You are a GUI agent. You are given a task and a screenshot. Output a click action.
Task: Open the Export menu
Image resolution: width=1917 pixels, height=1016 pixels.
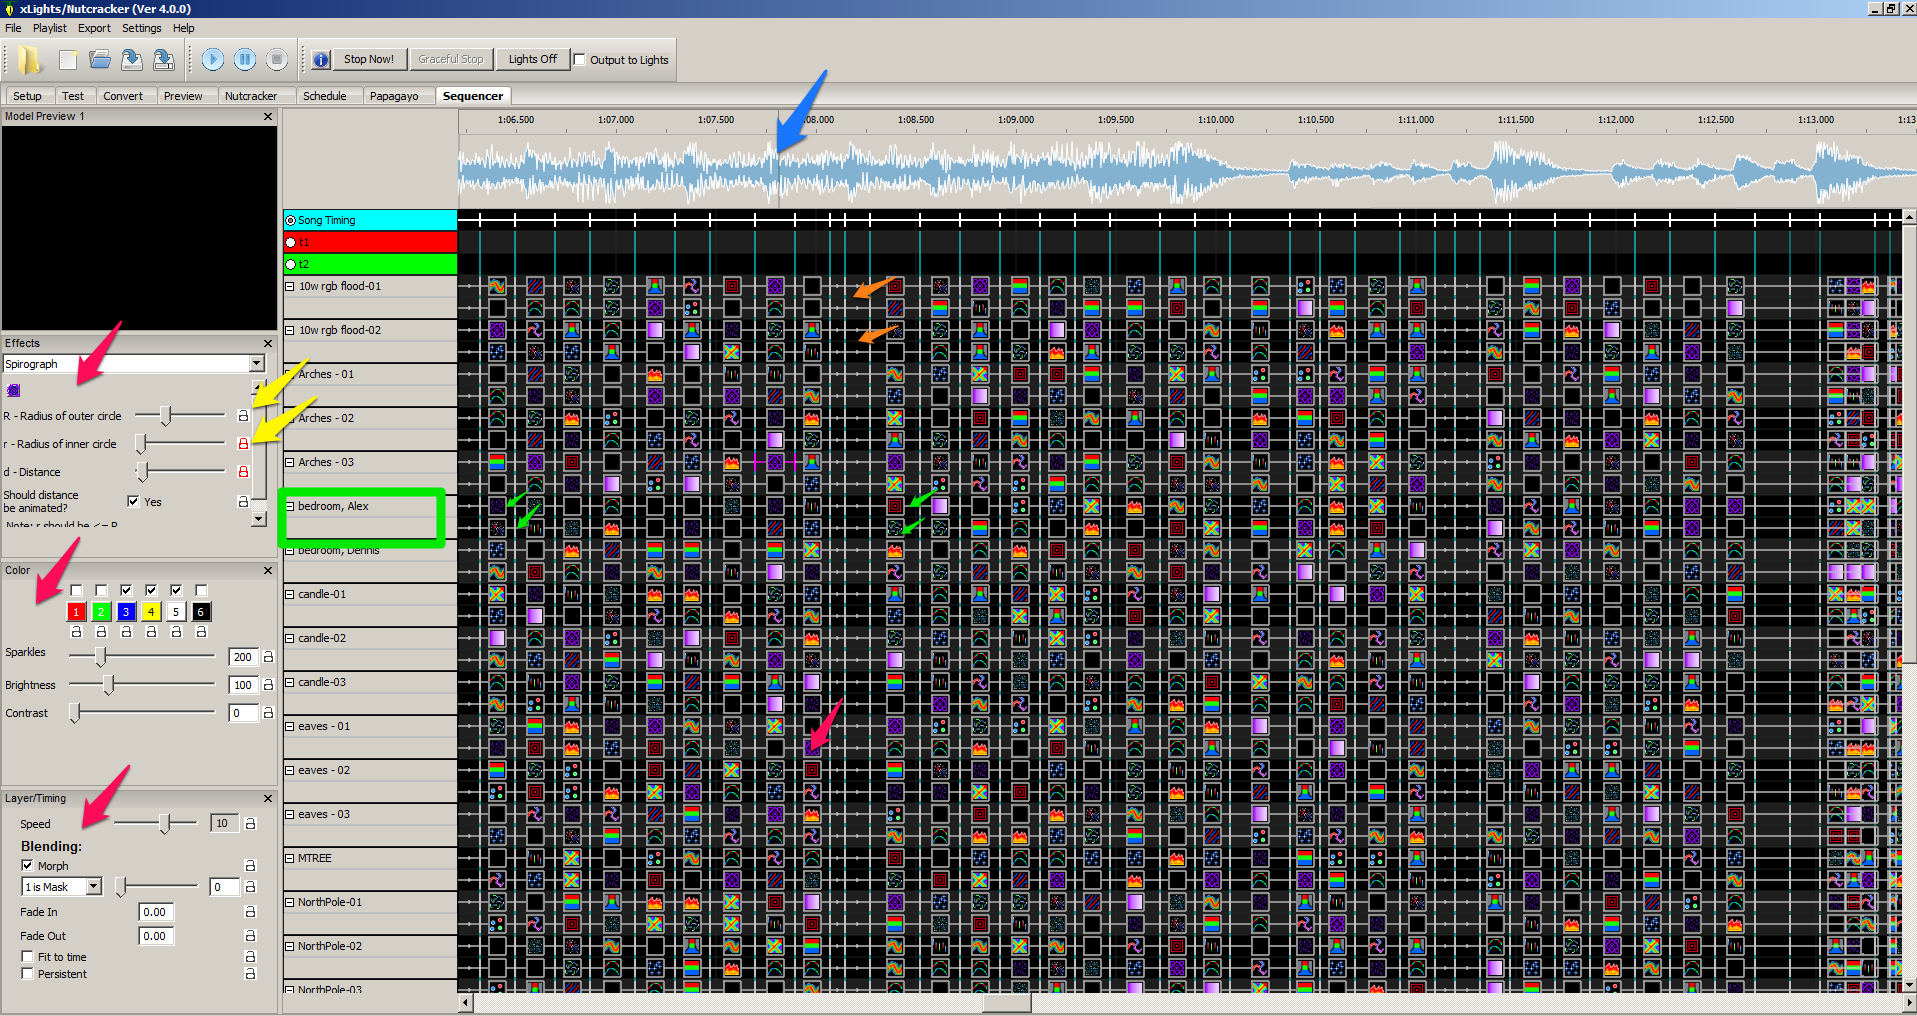[94, 28]
